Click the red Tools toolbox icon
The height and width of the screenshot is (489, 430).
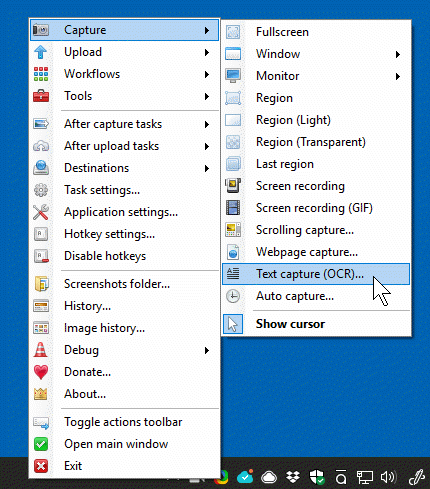tap(41, 96)
